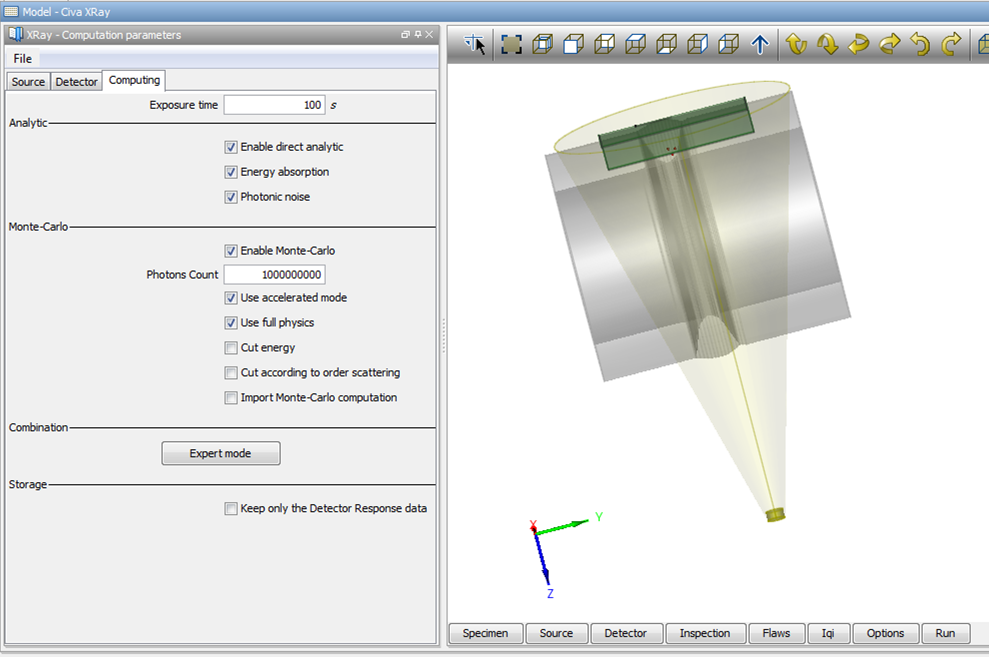989x657 pixels.
Task: Switch to the bottom-face cube view
Action: click(x=666, y=44)
